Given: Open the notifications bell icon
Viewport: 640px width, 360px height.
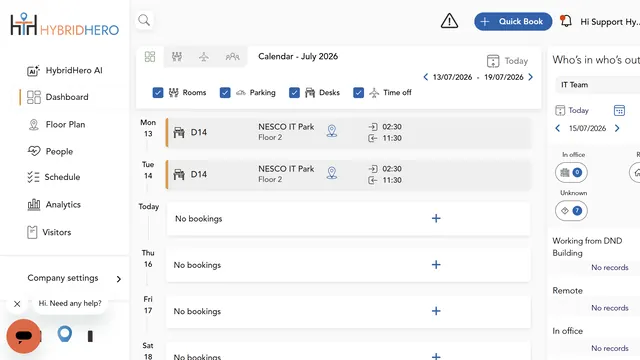Looking at the screenshot, I should [x=566, y=21].
